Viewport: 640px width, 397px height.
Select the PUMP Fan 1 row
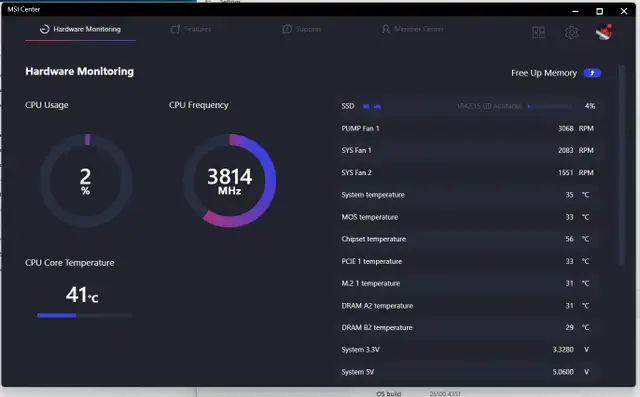(x=468, y=128)
